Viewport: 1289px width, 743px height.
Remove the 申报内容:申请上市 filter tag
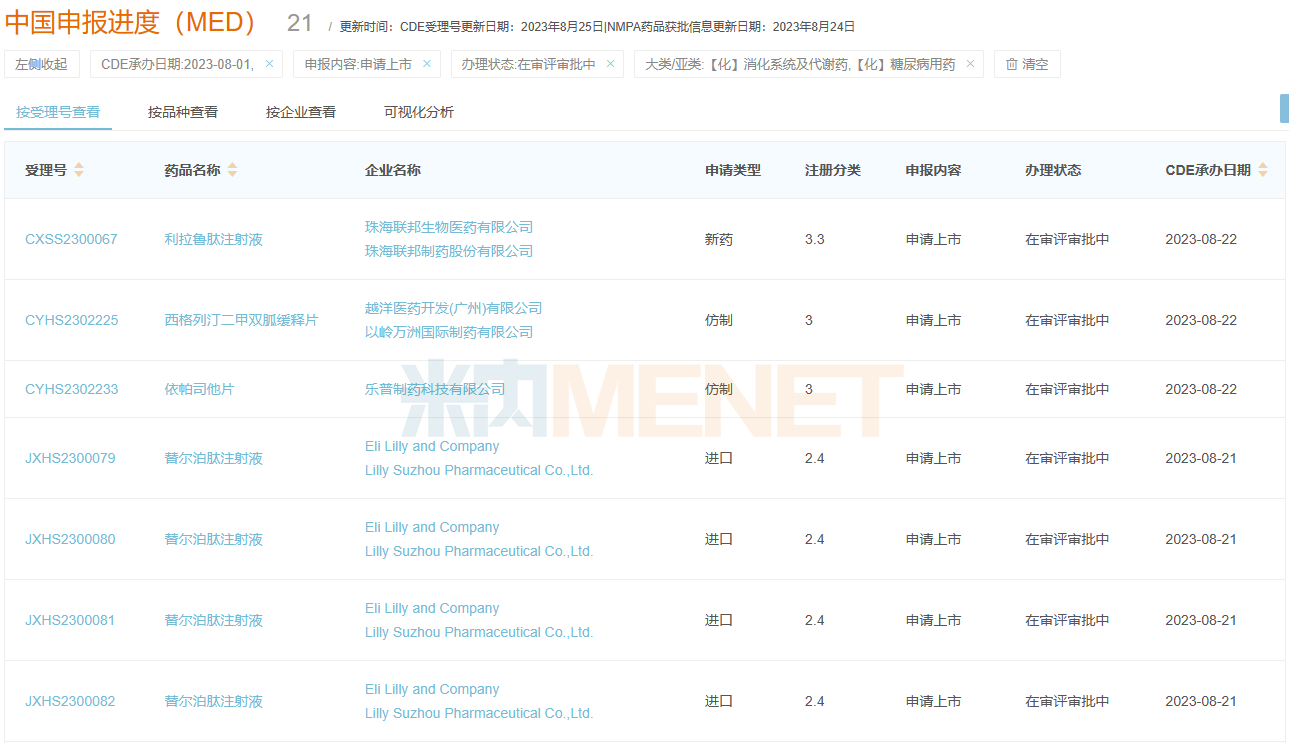(x=427, y=64)
